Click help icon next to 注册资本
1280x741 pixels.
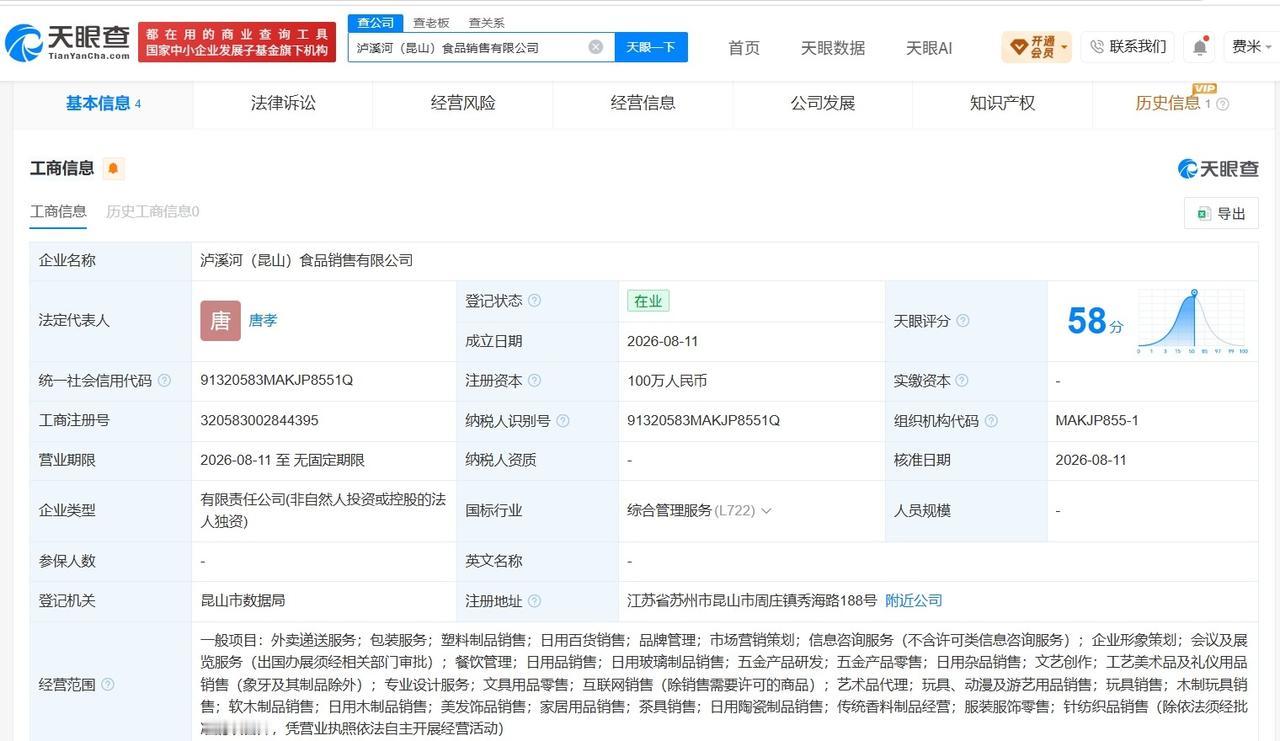(x=534, y=381)
